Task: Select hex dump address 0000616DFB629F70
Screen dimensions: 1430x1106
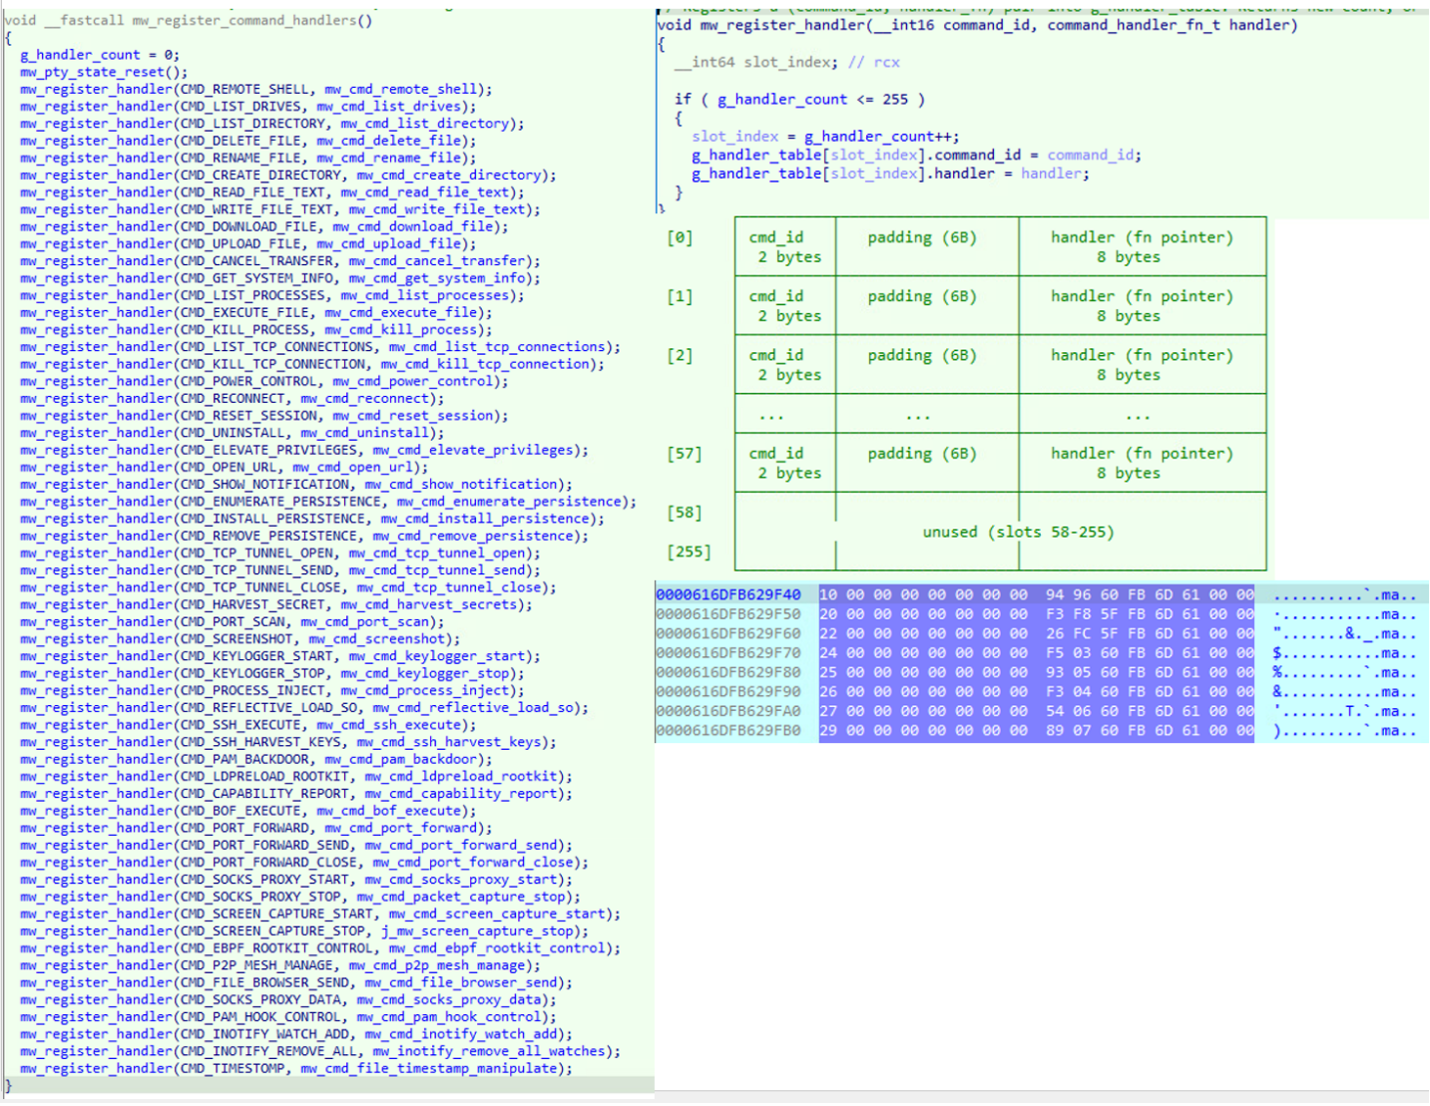Action: tap(728, 653)
